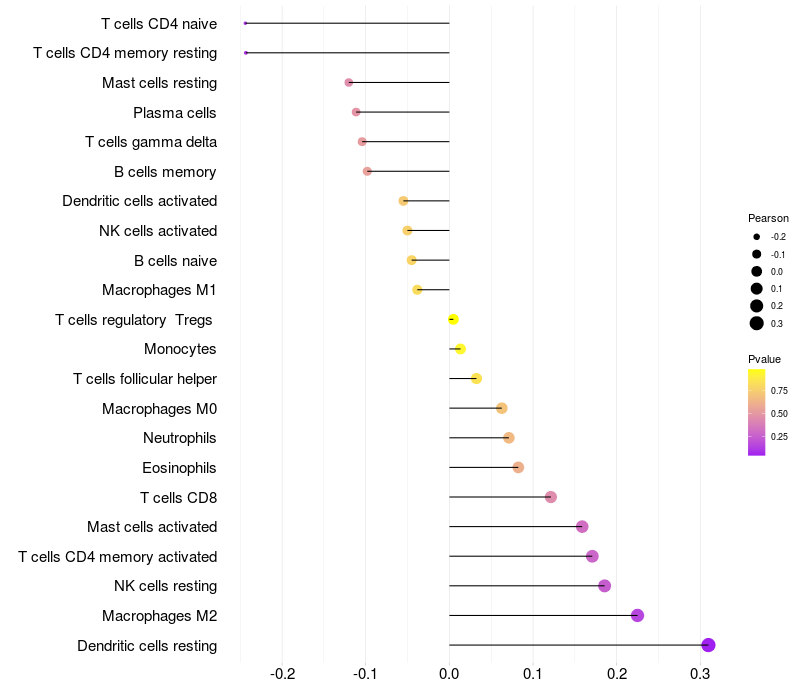
Task: Click the Macrophages M2 purple dot
Action: point(637,615)
